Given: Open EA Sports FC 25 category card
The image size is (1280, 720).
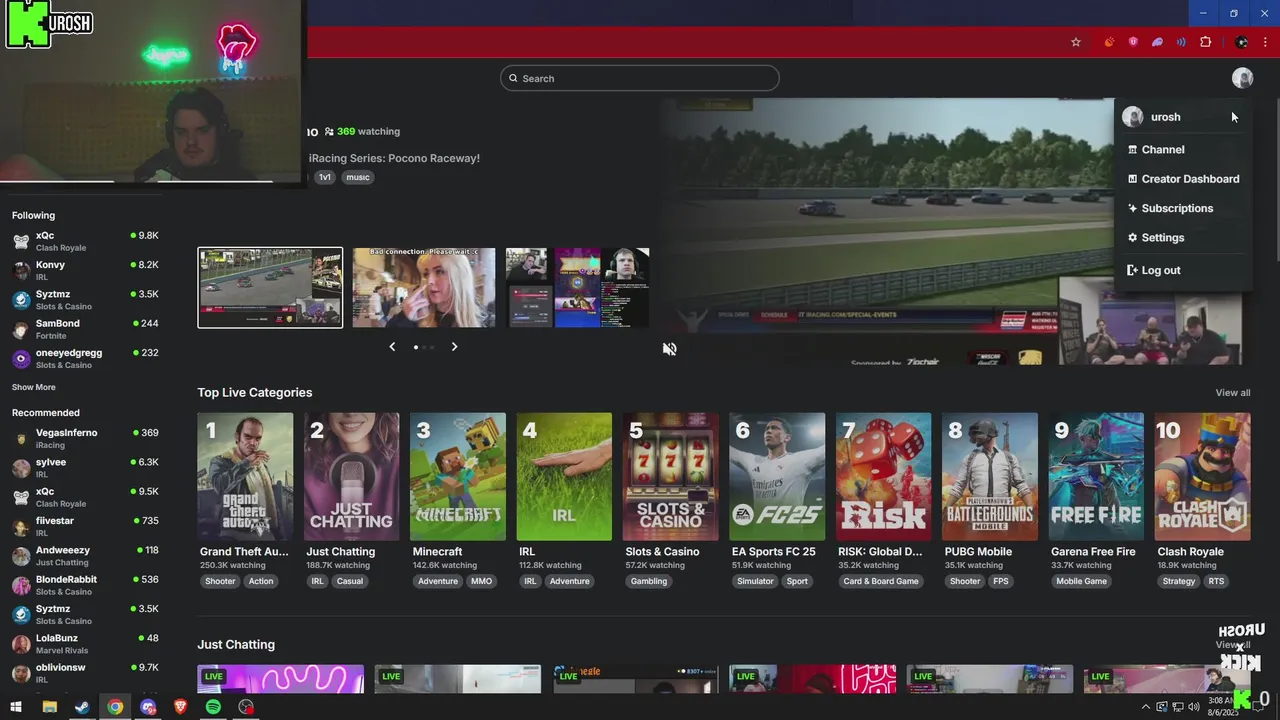Looking at the screenshot, I should point(777,477).
